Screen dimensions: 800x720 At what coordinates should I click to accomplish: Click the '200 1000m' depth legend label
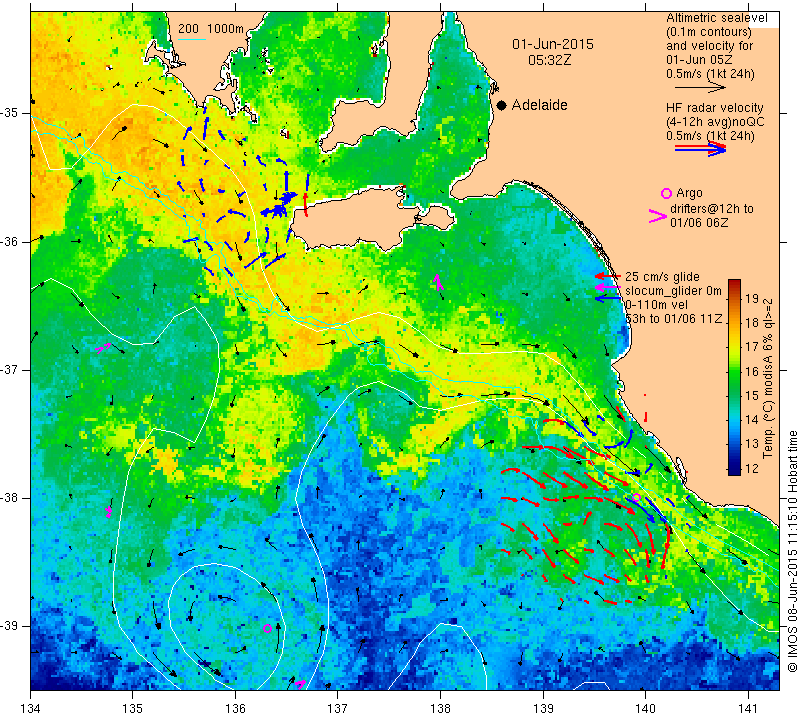[x=211, y=29]
